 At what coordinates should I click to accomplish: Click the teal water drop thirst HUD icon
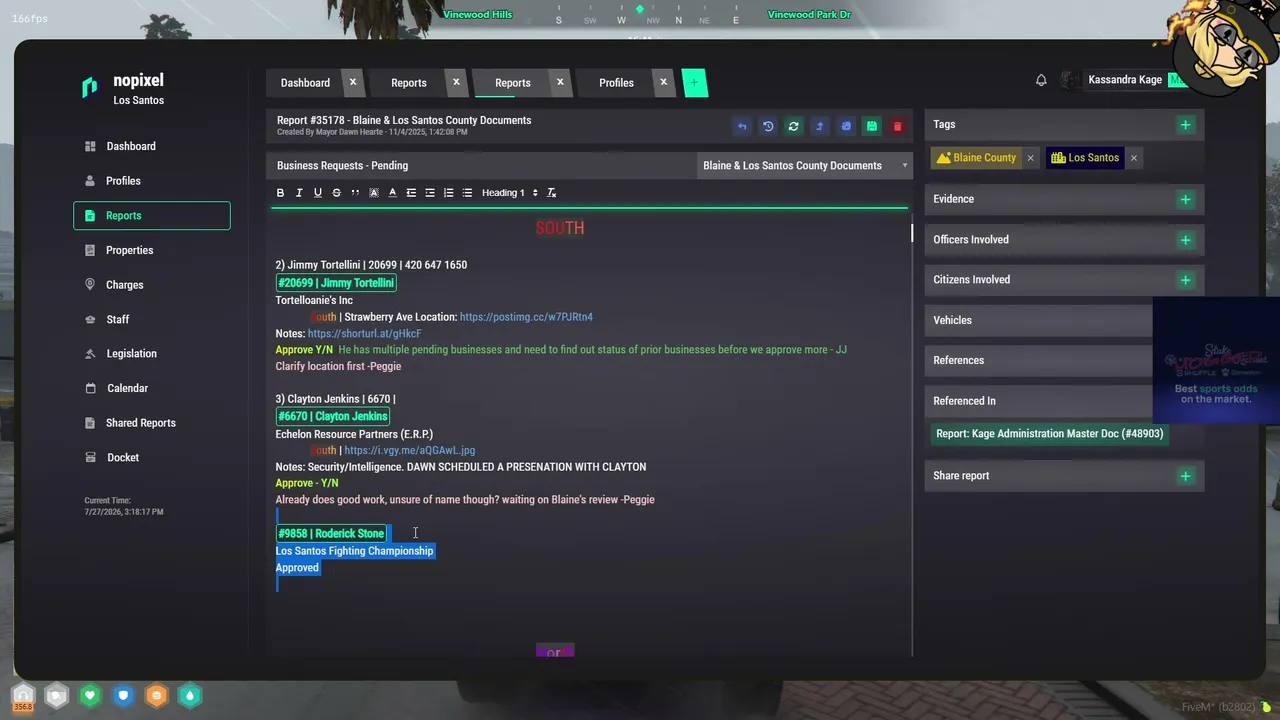point(190,695)
